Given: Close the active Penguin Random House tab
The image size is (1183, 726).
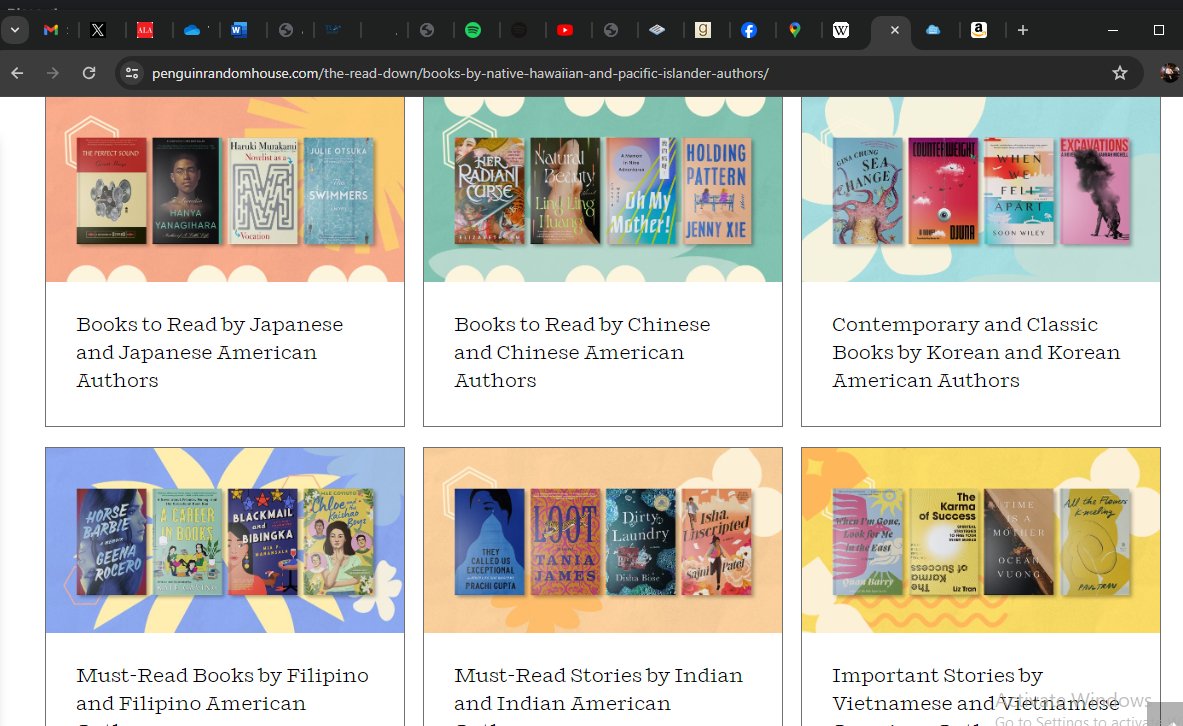Looking at the screenshot, I should [x=894, y=30].
